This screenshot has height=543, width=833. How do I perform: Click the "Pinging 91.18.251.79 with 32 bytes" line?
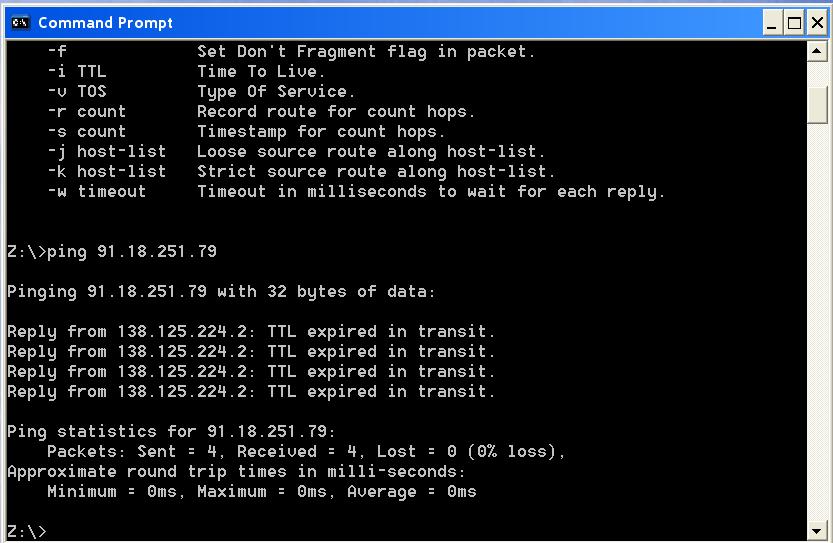coord(221,292)
